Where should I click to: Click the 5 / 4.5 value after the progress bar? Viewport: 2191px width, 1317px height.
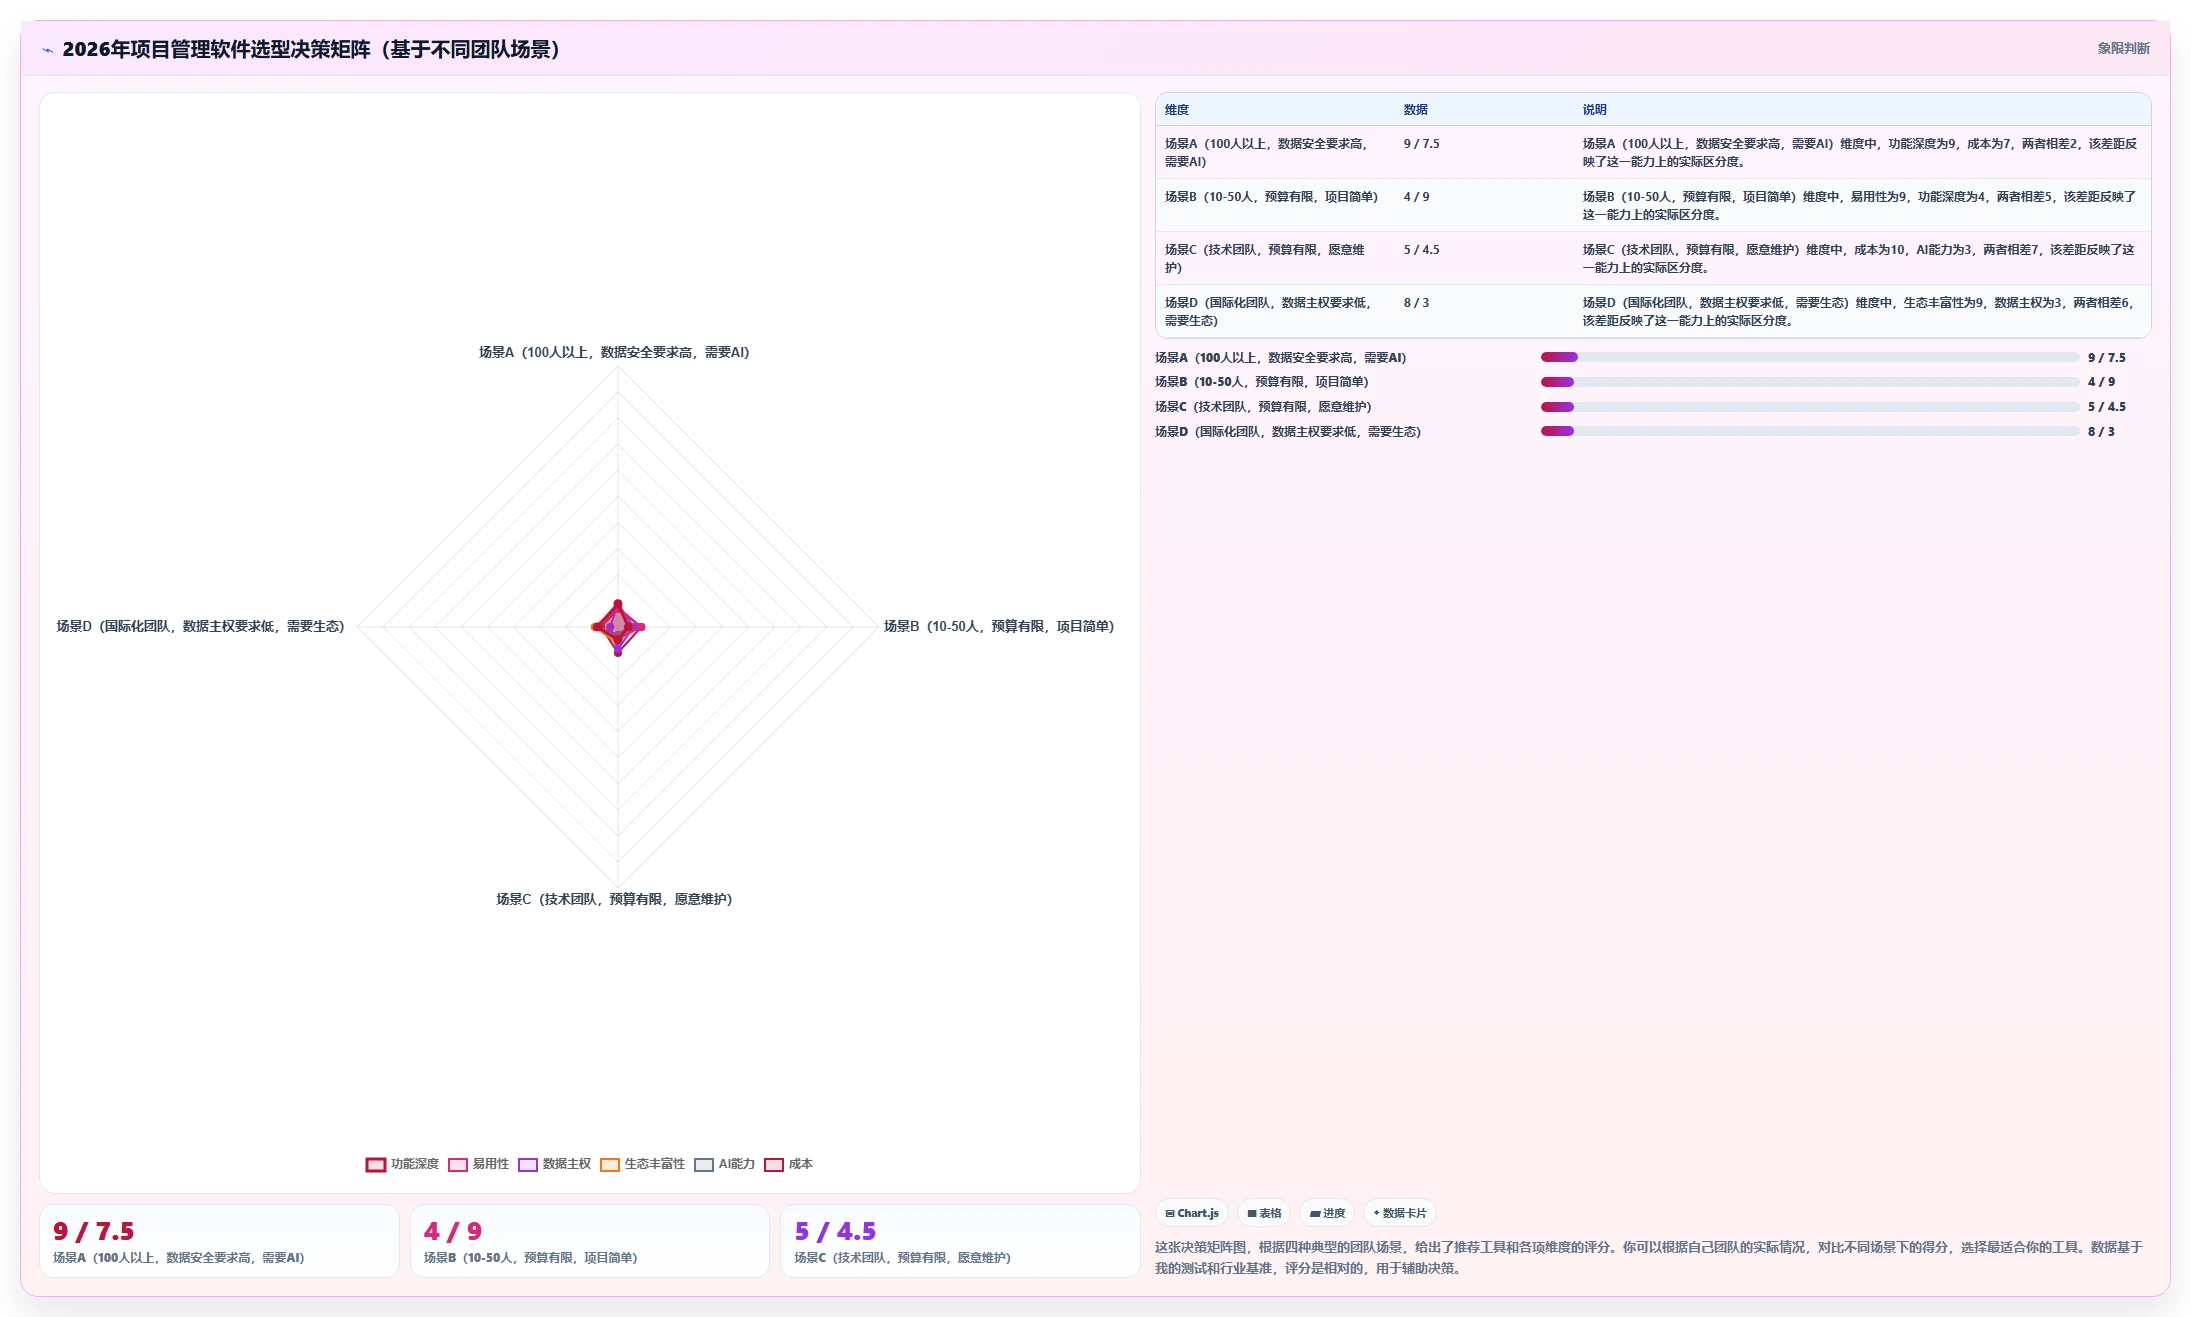[x=2107, y=407]
